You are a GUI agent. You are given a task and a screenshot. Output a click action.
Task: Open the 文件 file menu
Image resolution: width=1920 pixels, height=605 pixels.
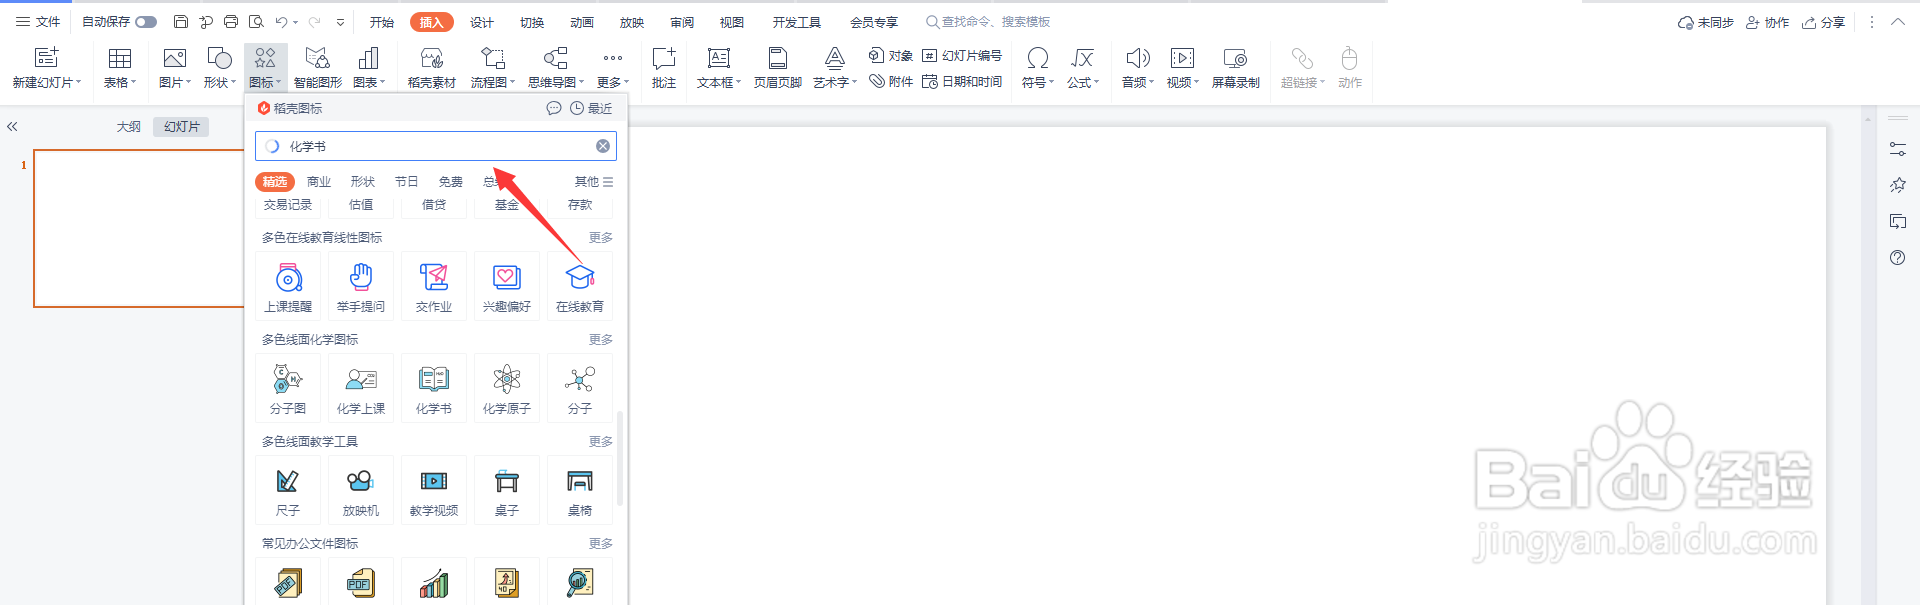coord(38,22)
